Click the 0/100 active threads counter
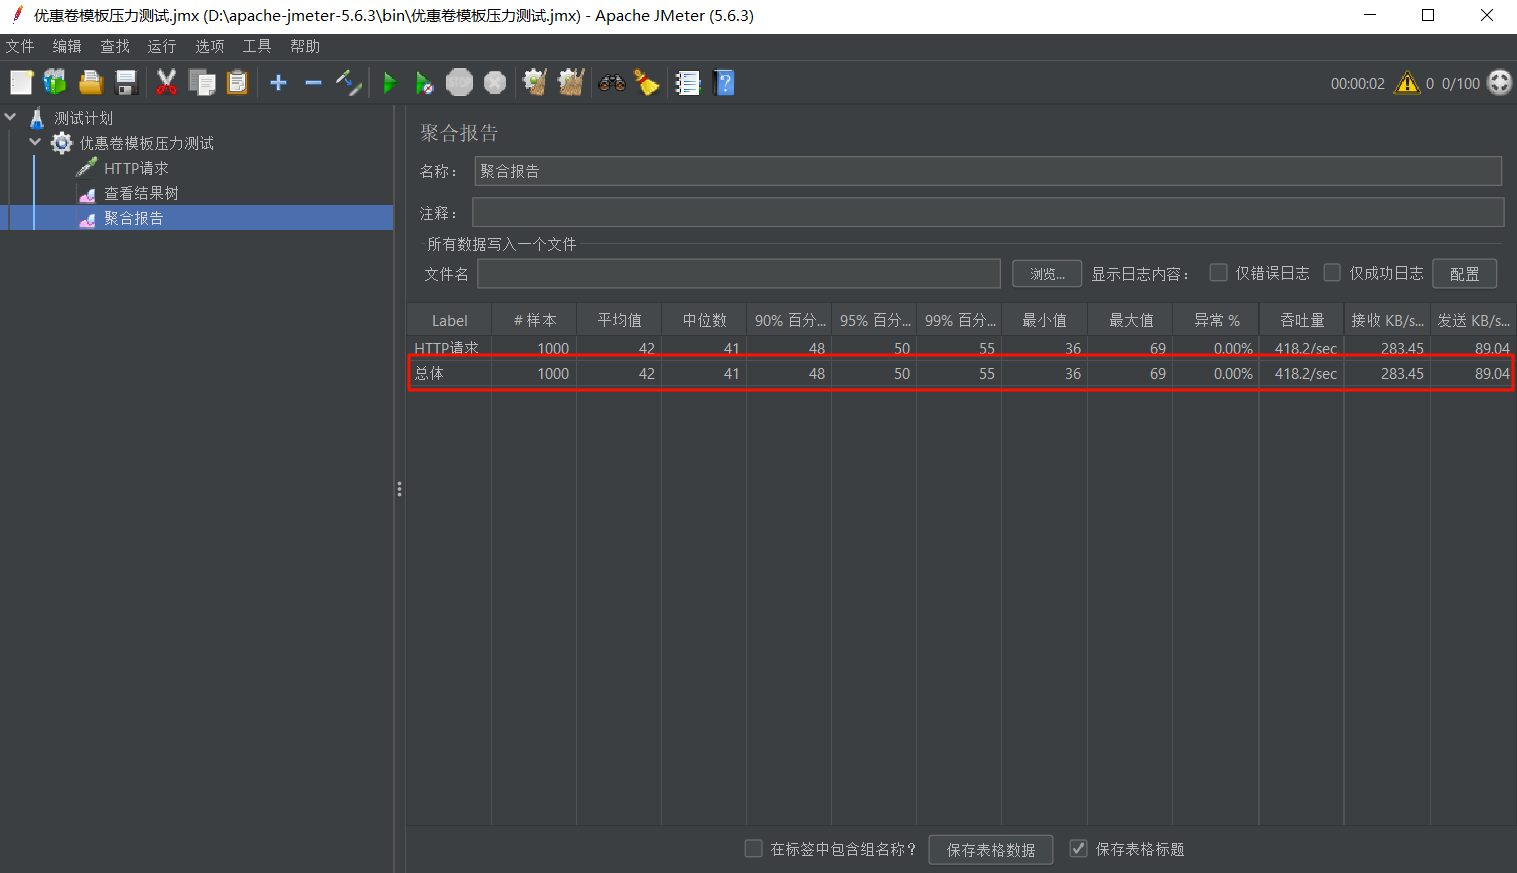 point(1460,84)
